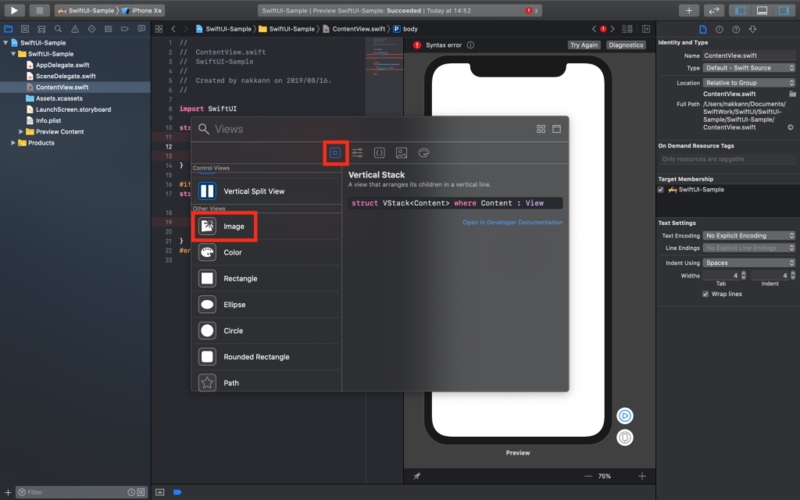Screen dimensions: 800x500
Task: Show the File inspector tab
Action: (x=703, y=29)
